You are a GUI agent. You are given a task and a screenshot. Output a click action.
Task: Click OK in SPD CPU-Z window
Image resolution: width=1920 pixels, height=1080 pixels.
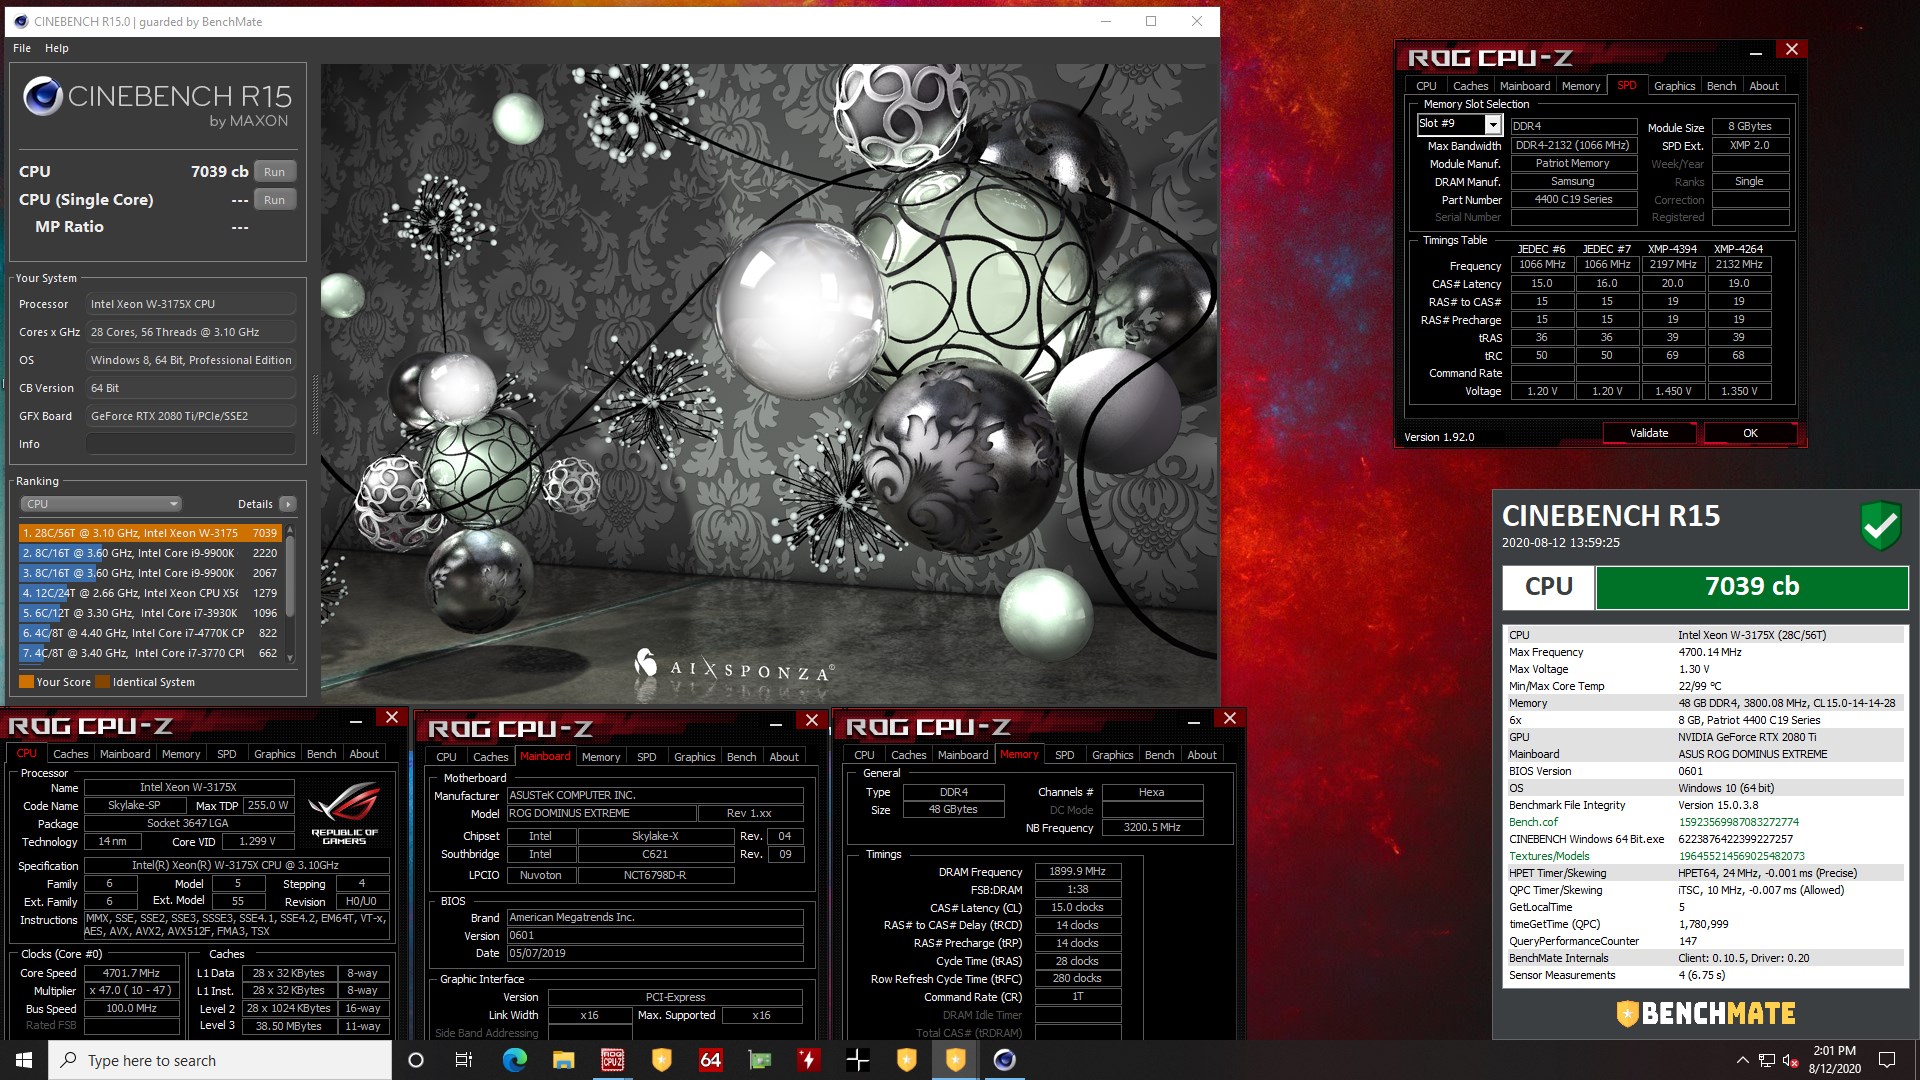(1750, 433)
